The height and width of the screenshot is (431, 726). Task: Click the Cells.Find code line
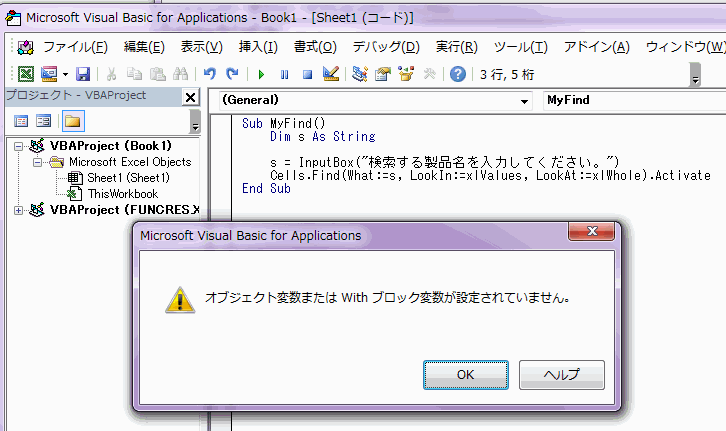pos(490,175)
